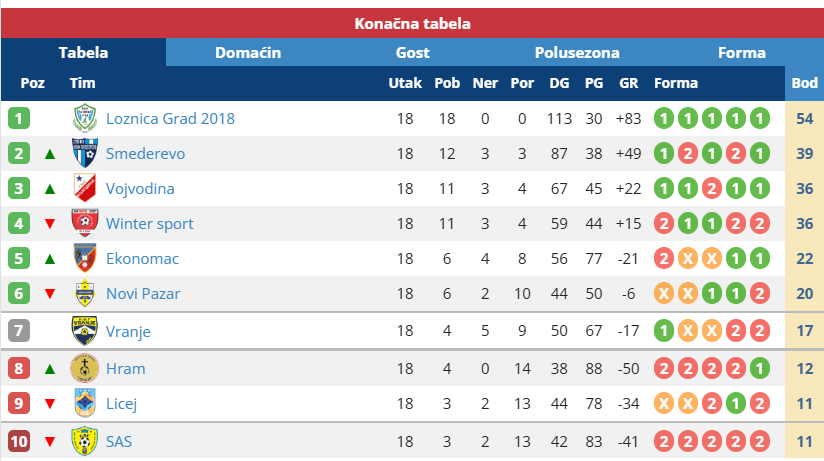Click the Winter sport club crest
Image resolution: width=824 pixels, height=461 pixels.
[85, 224]
